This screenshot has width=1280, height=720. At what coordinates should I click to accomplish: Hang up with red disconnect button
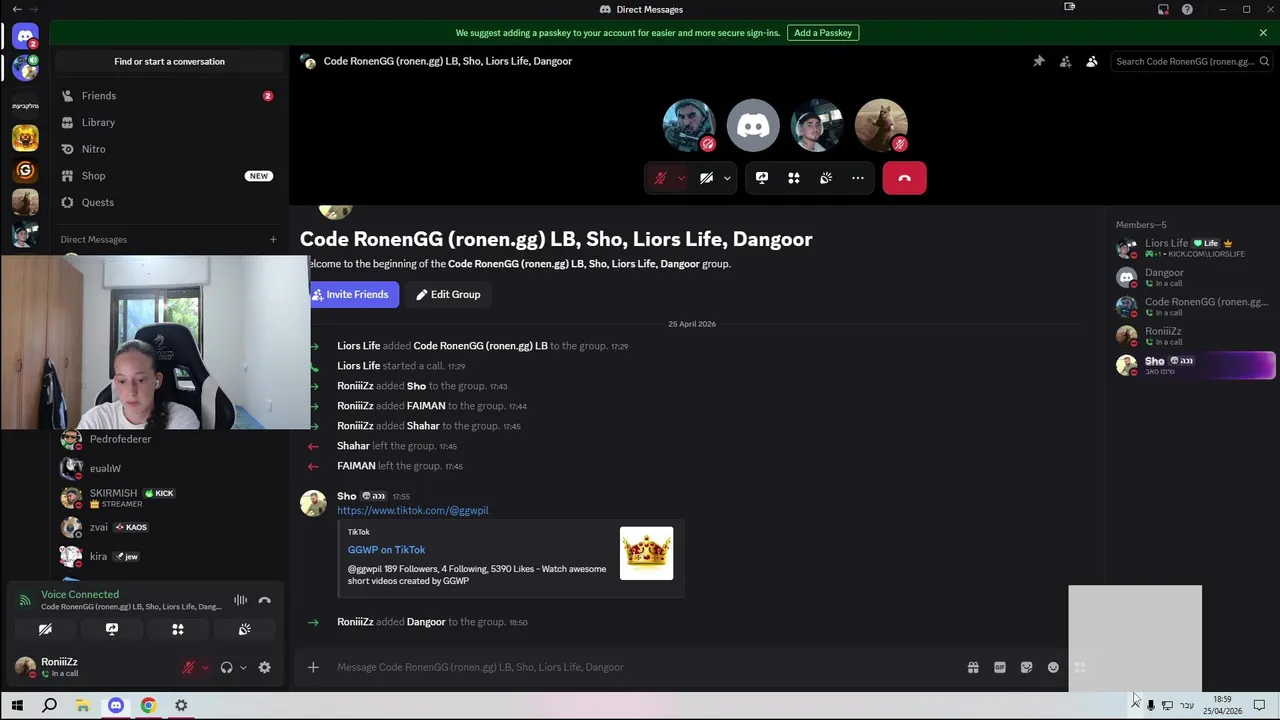pyautogui.click(x=904, y=178)
